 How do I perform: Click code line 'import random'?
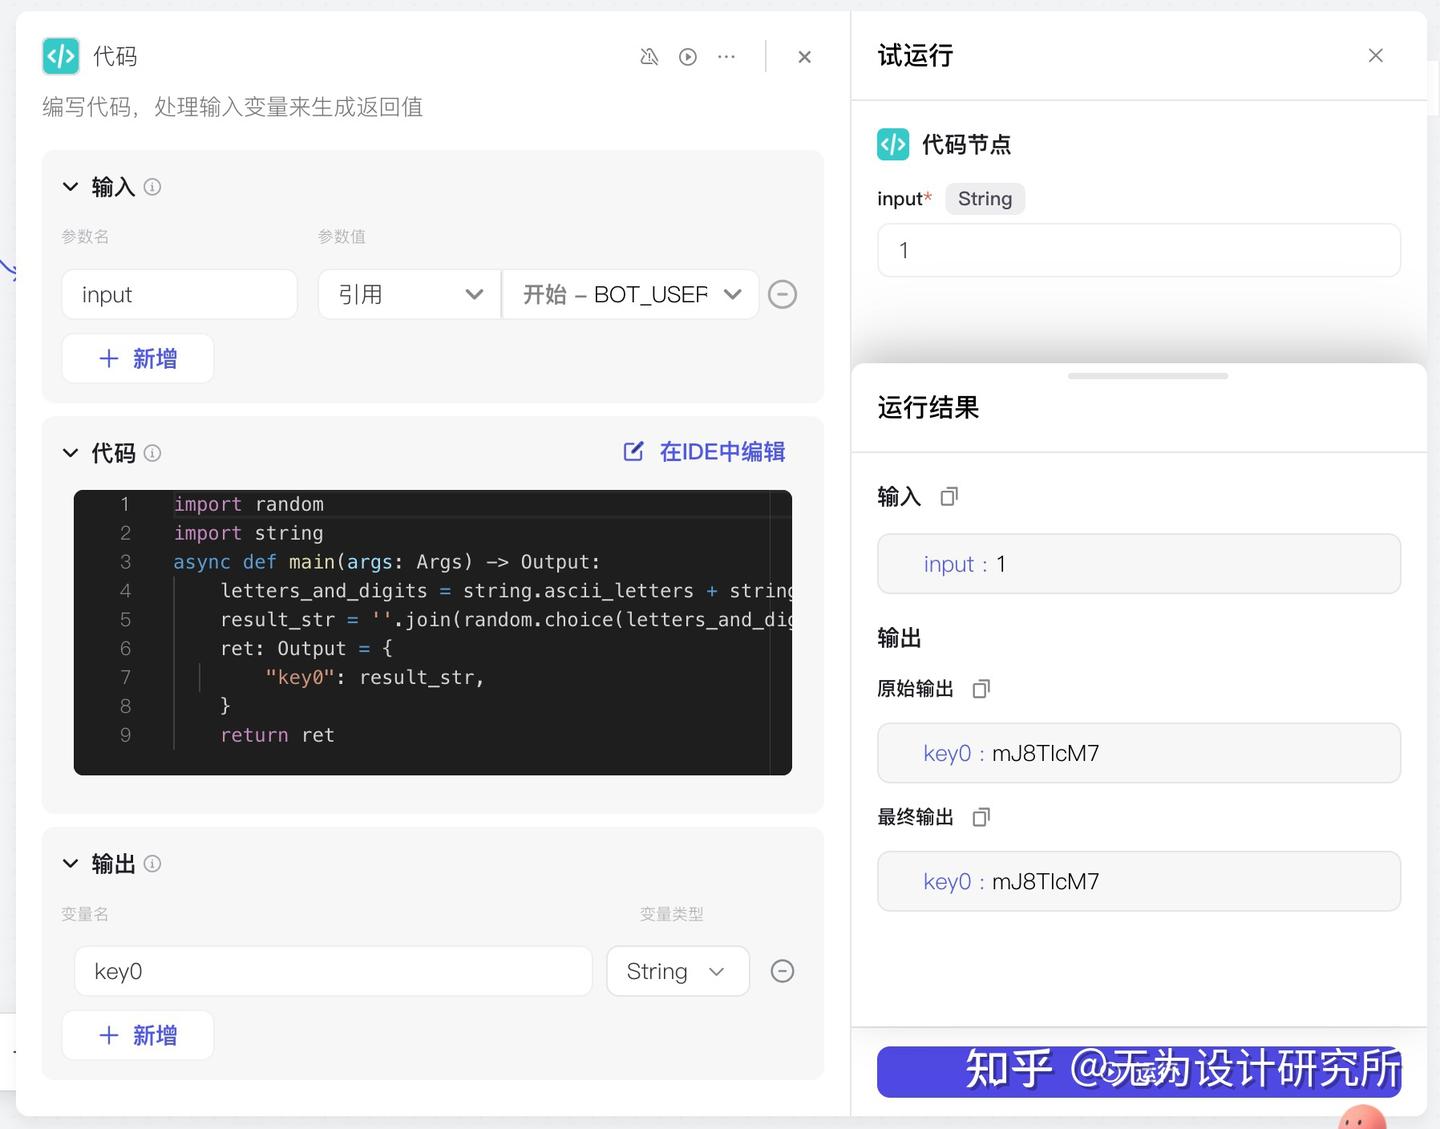[x=249, y=504]
